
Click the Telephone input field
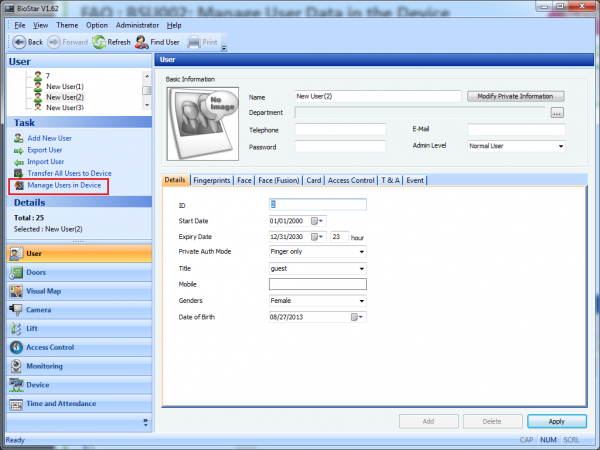[x=340, y=130]
